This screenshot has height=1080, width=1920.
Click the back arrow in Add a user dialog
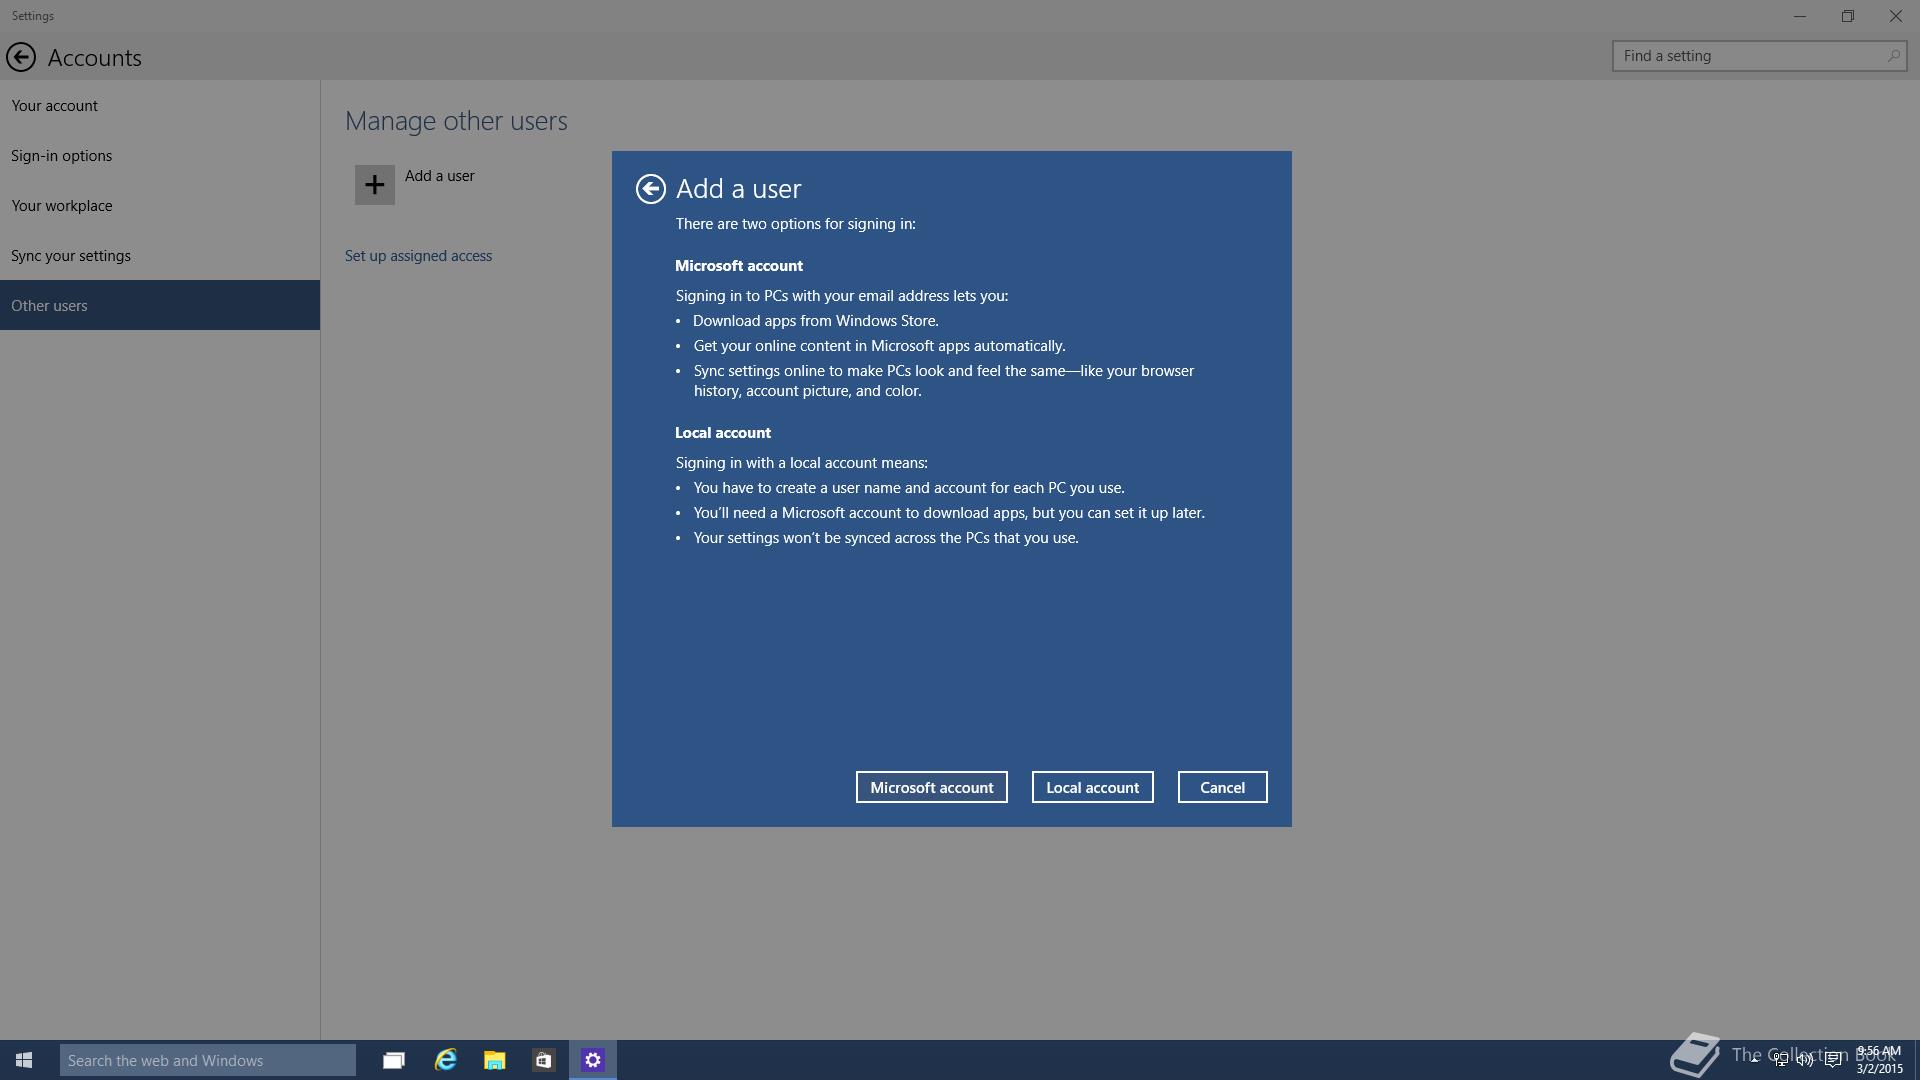[650, 189]
